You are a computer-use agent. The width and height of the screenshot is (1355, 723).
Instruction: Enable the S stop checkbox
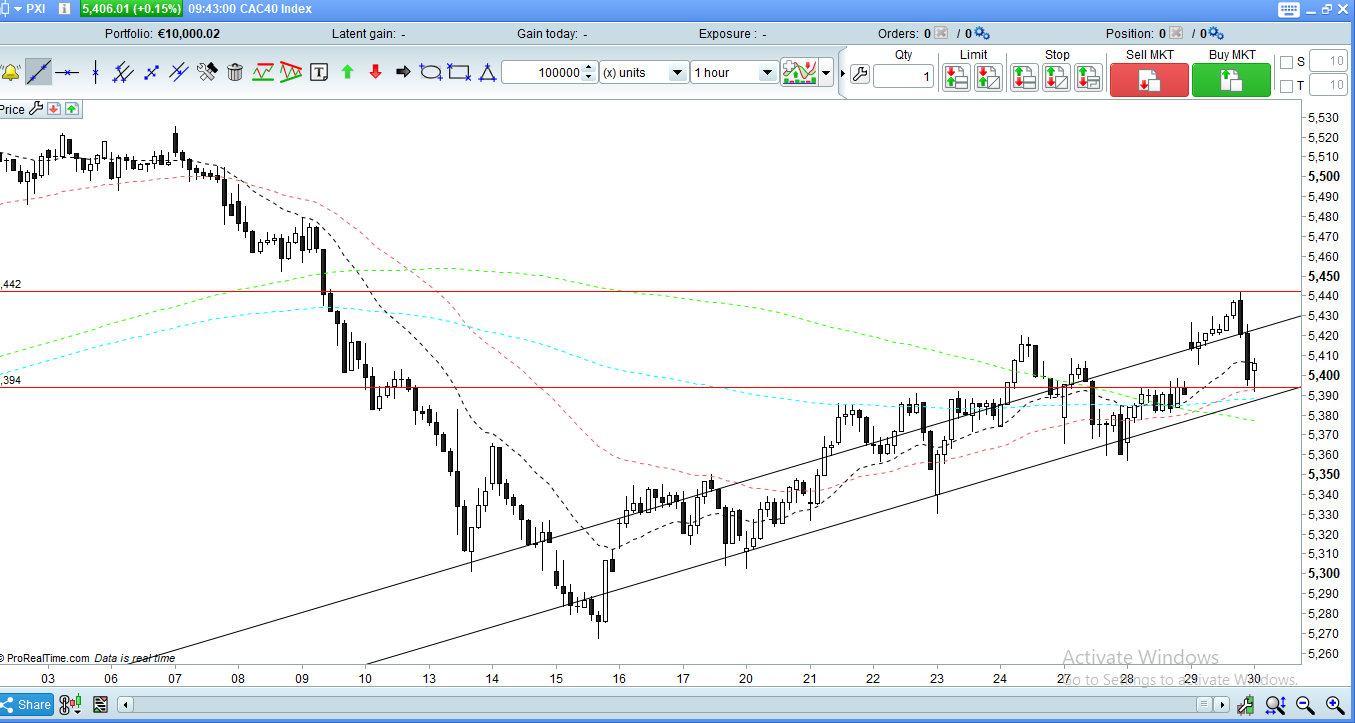coord(1287,62)
